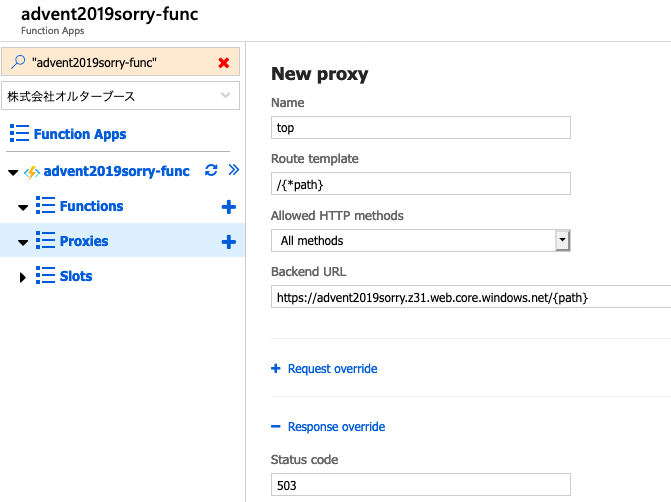Viewport: 671px width, 502px height.
Task: Collapse the advent2019sorry-func tree node
Action: pos(12,172)
